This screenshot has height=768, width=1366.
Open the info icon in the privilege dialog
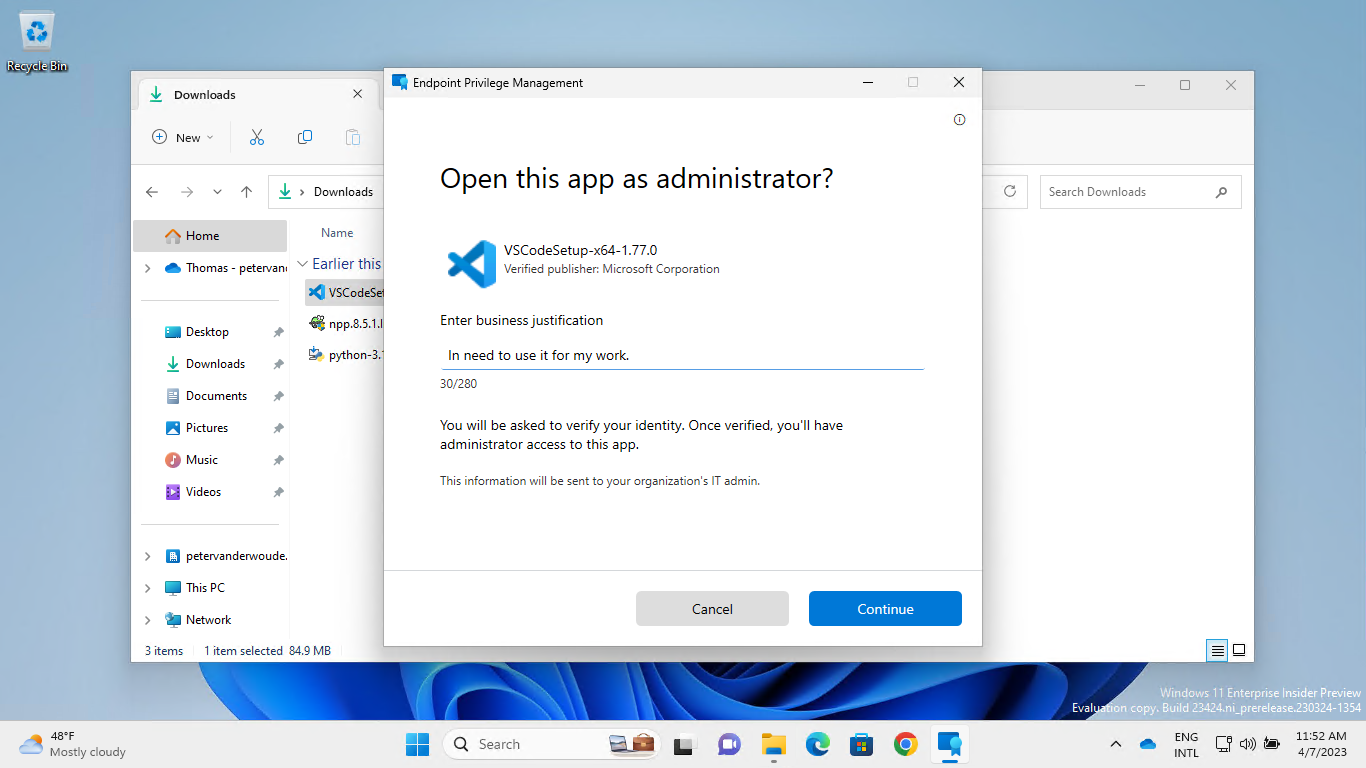(959, 119)
